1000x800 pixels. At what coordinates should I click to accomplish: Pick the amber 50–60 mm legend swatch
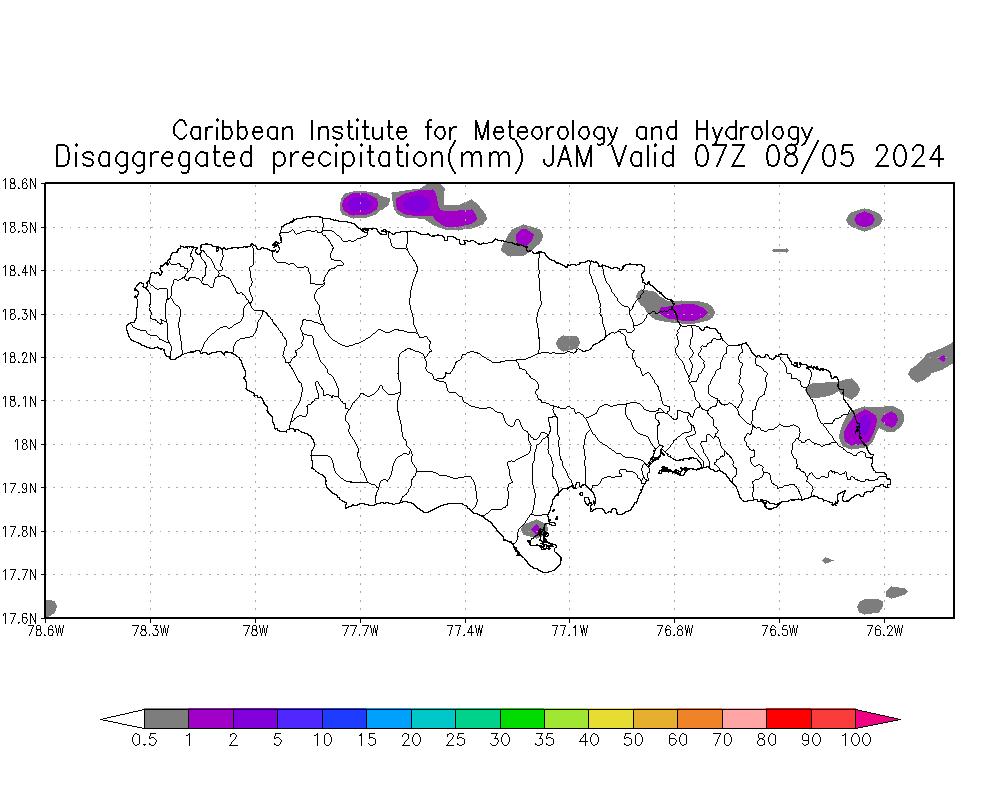656,718
